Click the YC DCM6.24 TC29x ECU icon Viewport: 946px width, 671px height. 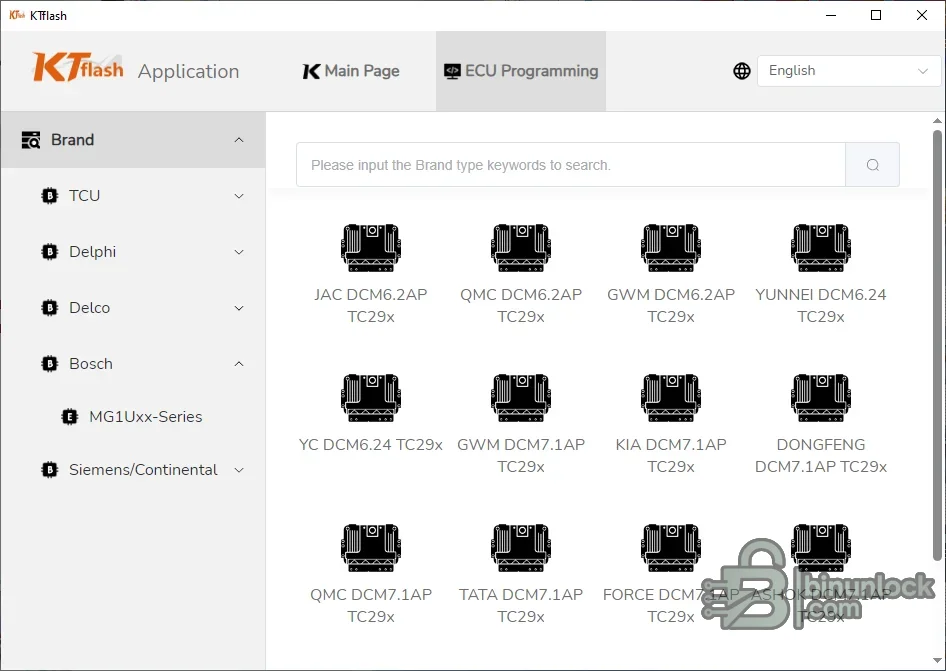click(370, 398)
